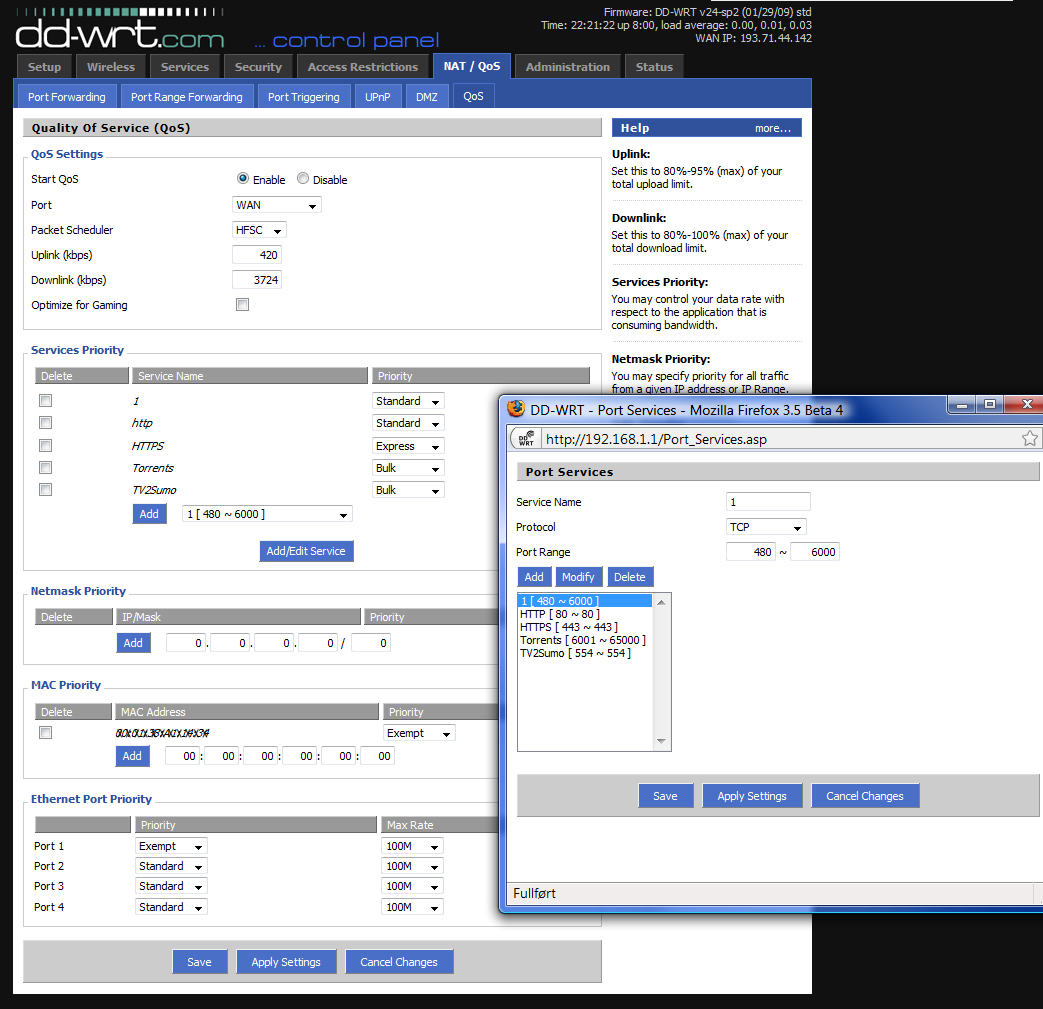Tick delete checkbox for Torrents service
The image size is (1043, 1009).
pyautogui.click(x=45, y=468)
